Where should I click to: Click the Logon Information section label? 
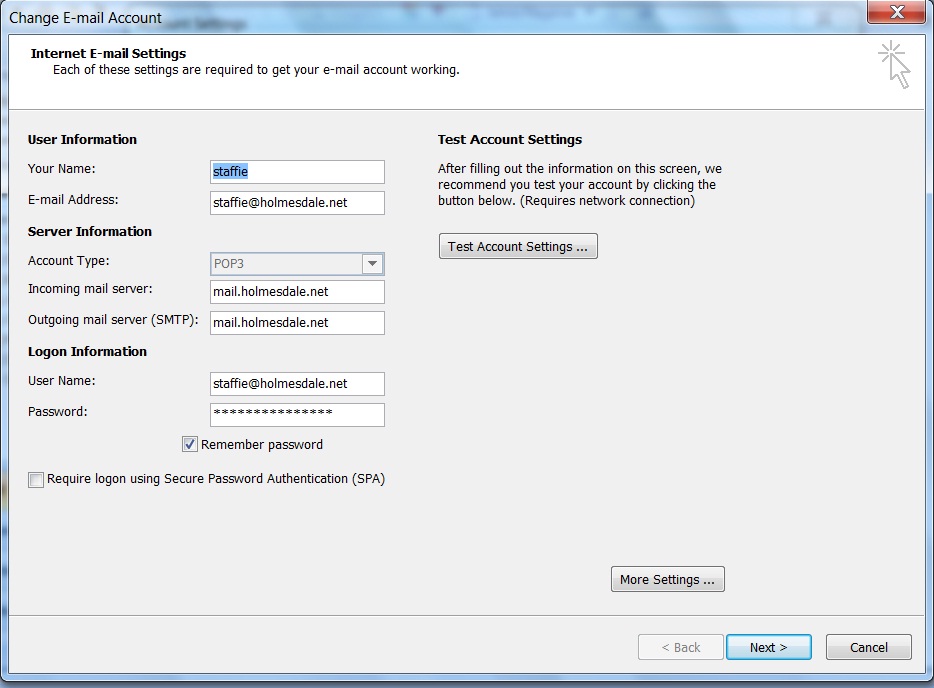coord(87,352)
